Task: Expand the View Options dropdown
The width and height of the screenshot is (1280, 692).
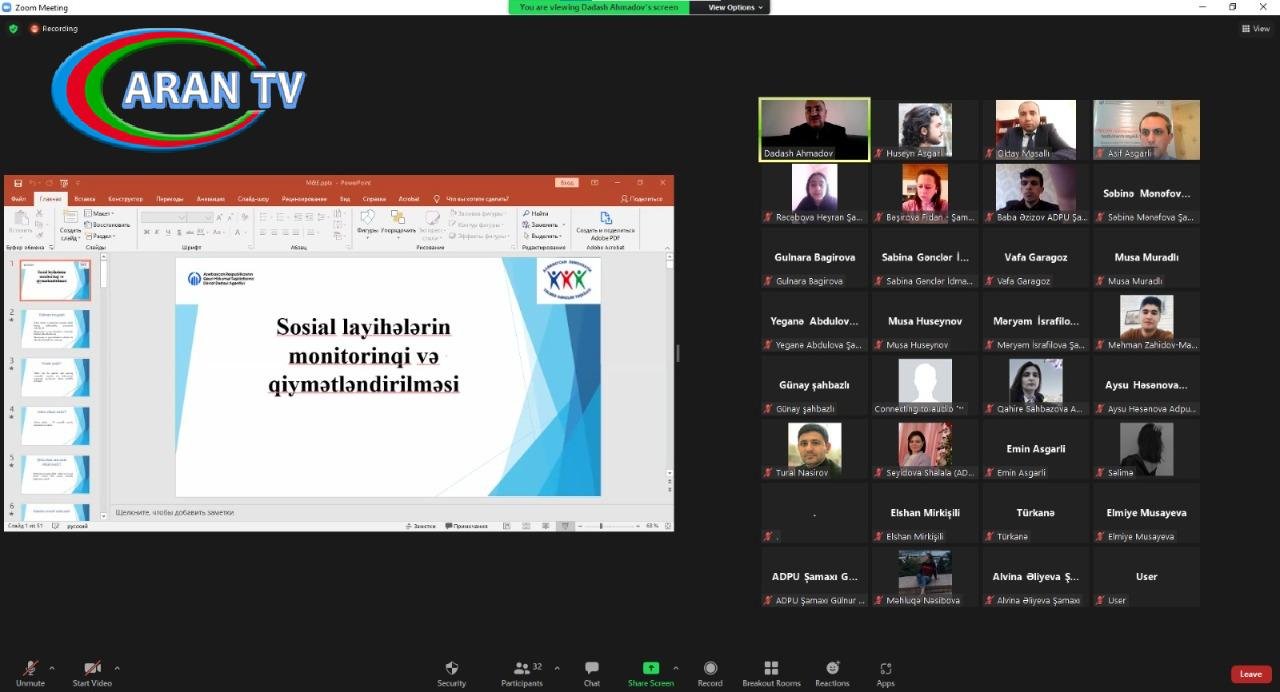Action: click(x=735, y=7)
